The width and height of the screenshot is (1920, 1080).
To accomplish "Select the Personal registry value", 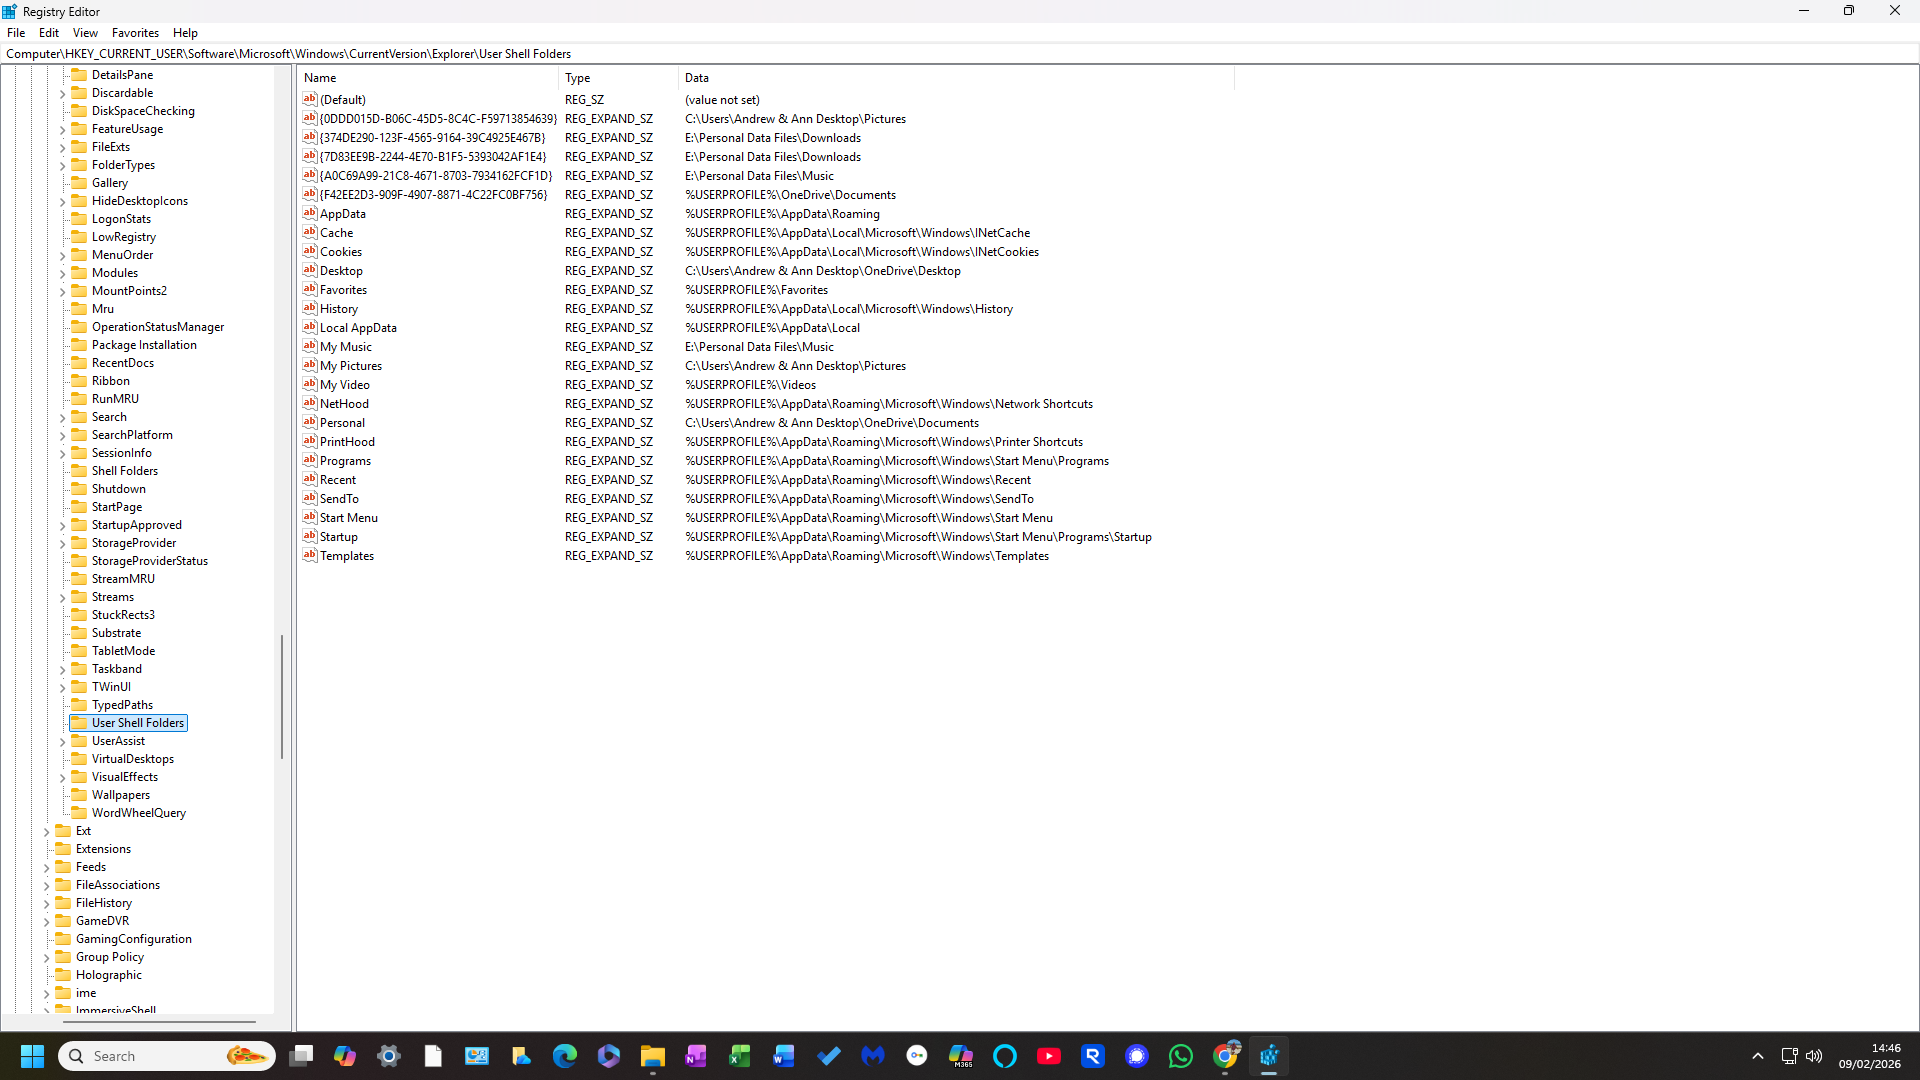I will [x=342, y=423].
